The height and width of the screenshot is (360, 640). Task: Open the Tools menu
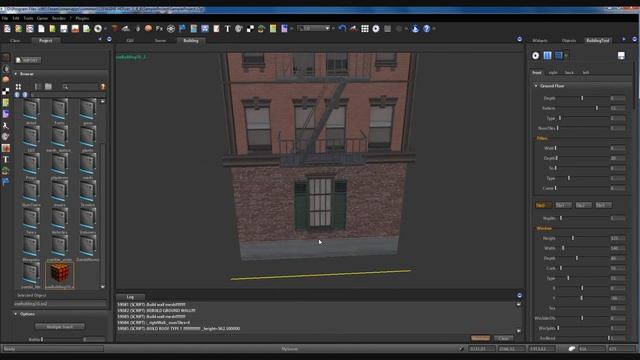tap(28, 18)
